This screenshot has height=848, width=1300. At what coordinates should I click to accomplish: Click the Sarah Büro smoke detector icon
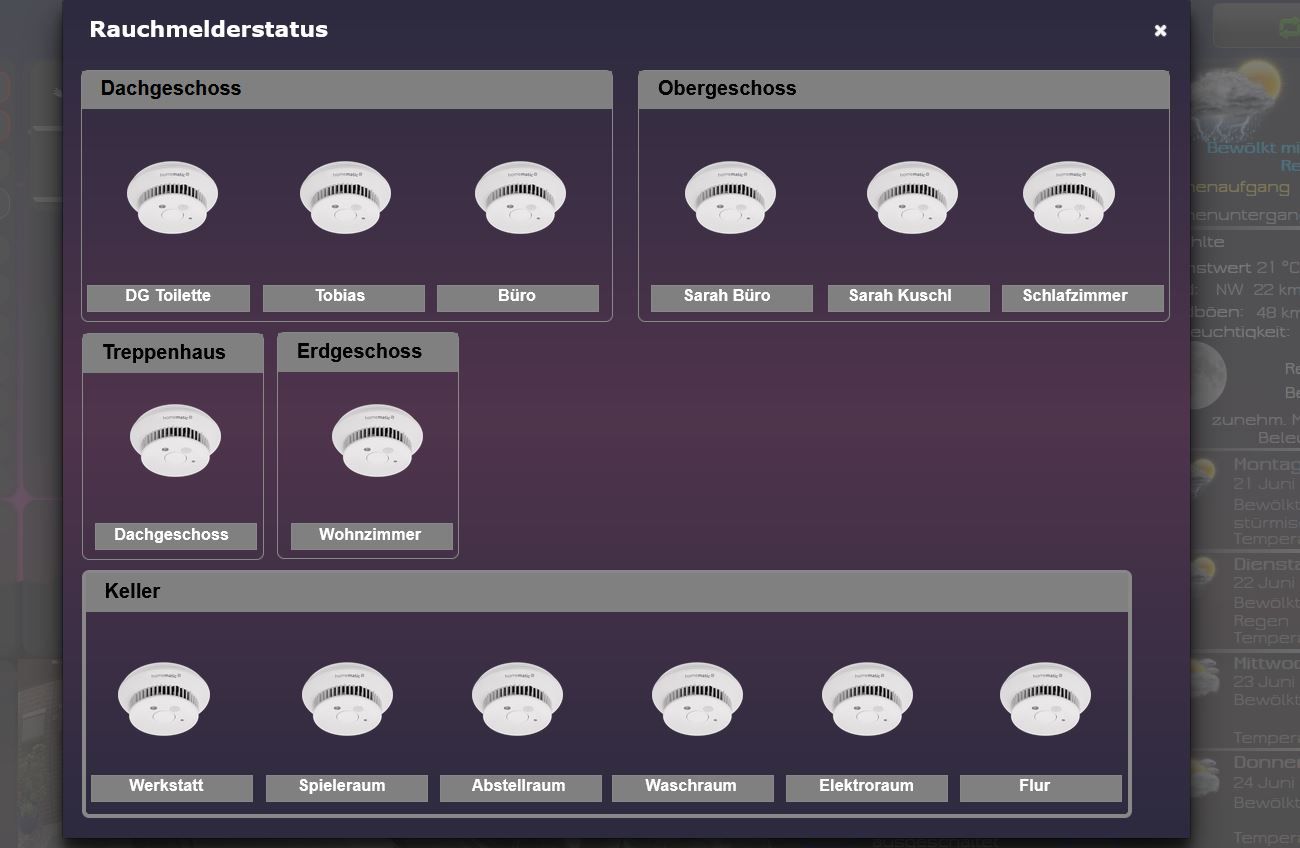point(730,197)
